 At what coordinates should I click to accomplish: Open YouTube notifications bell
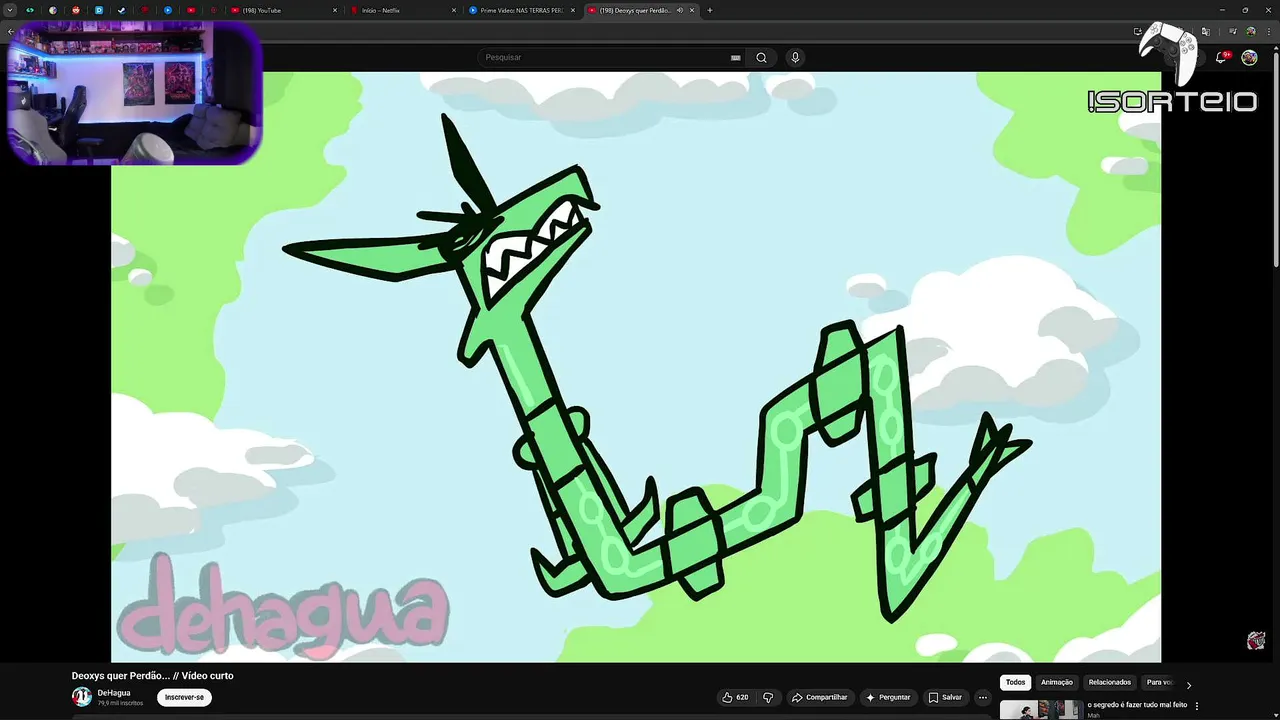(x=1221, y=57)
